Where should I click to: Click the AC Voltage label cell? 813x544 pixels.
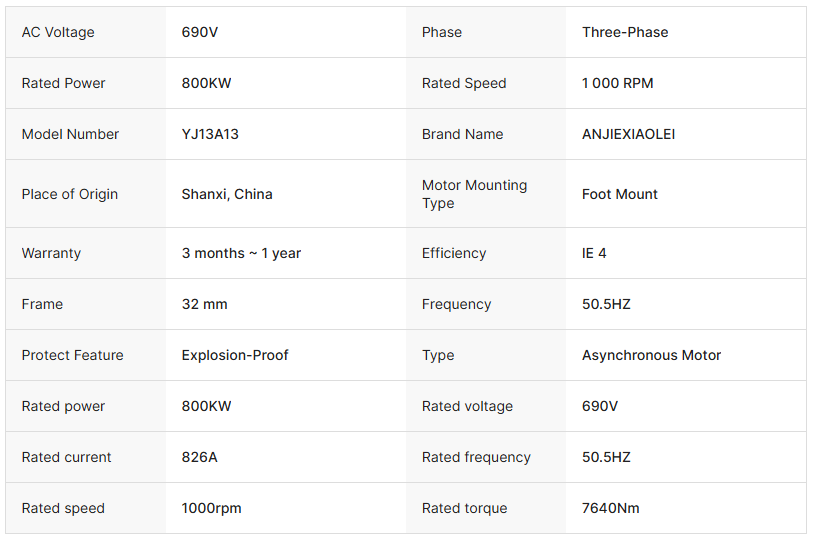[x=58, y=32]
